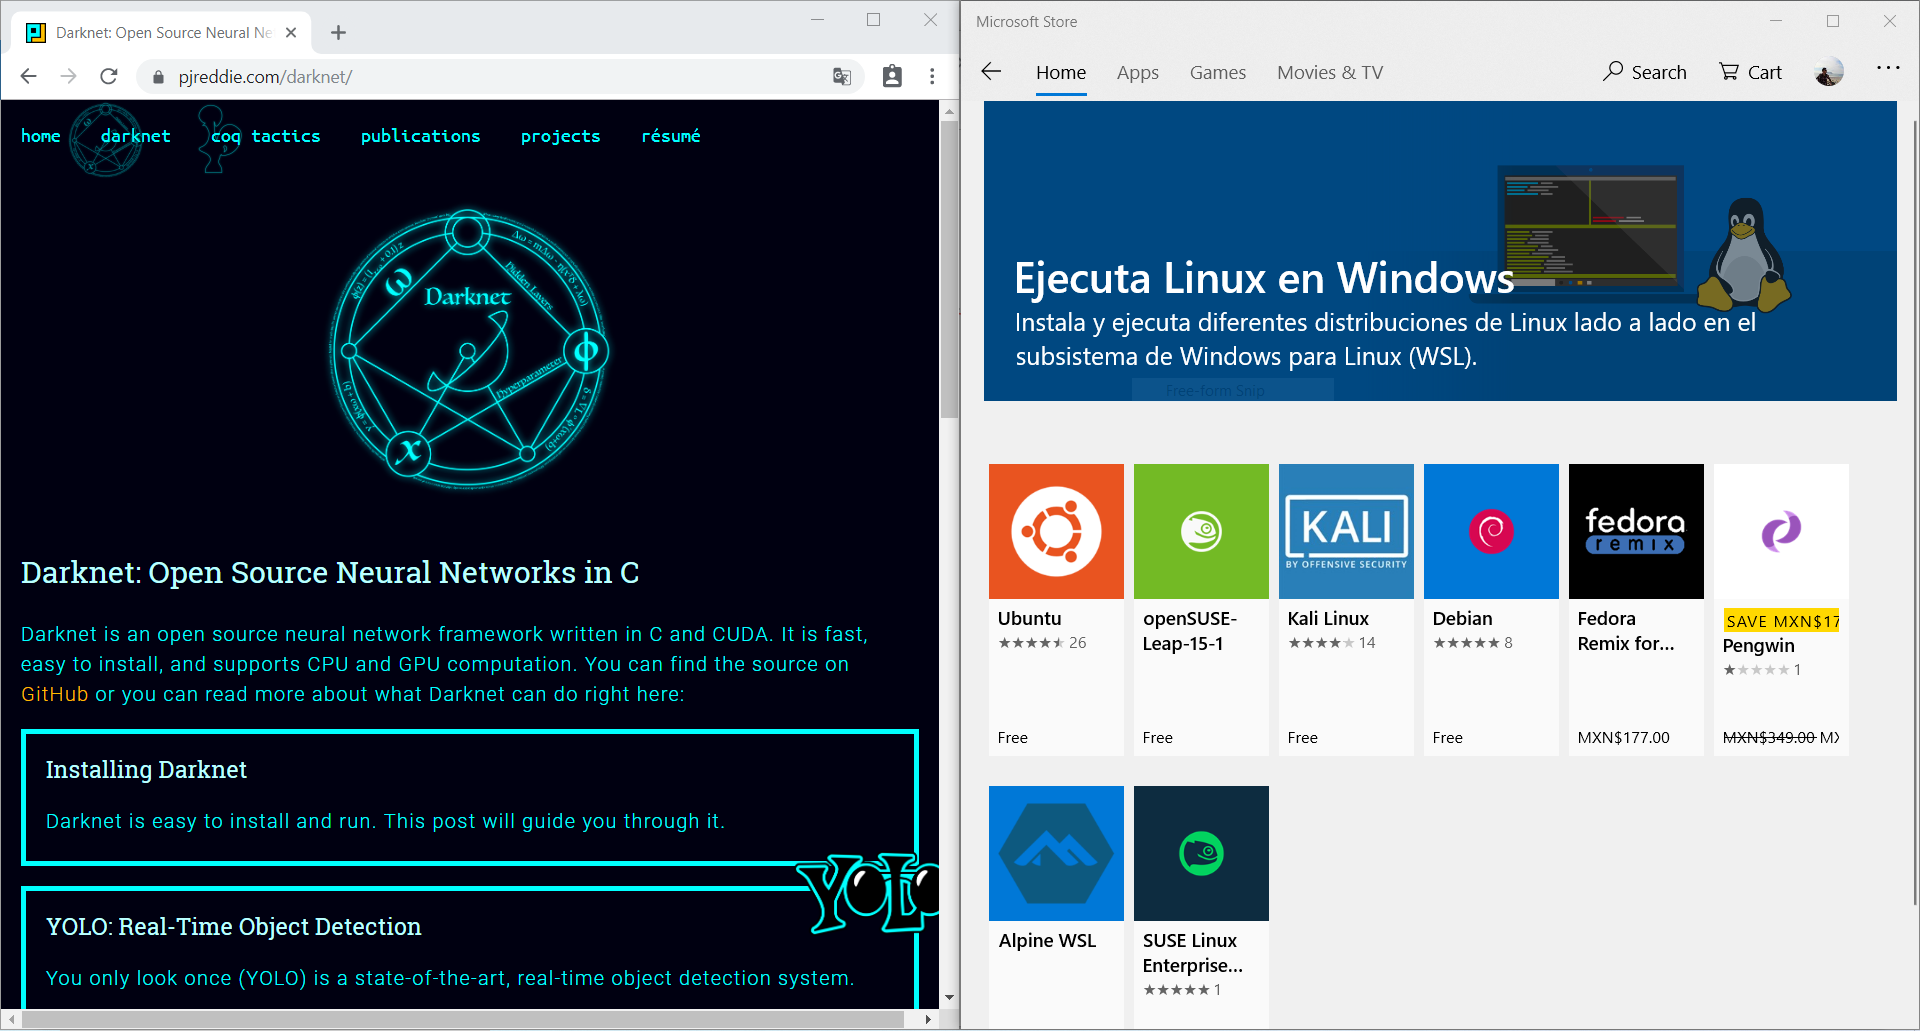The image size is (1920, 1031).
Task: Open the openSUSE-Leap-15-1 app icon
Action: click(x=1201, y=531)
